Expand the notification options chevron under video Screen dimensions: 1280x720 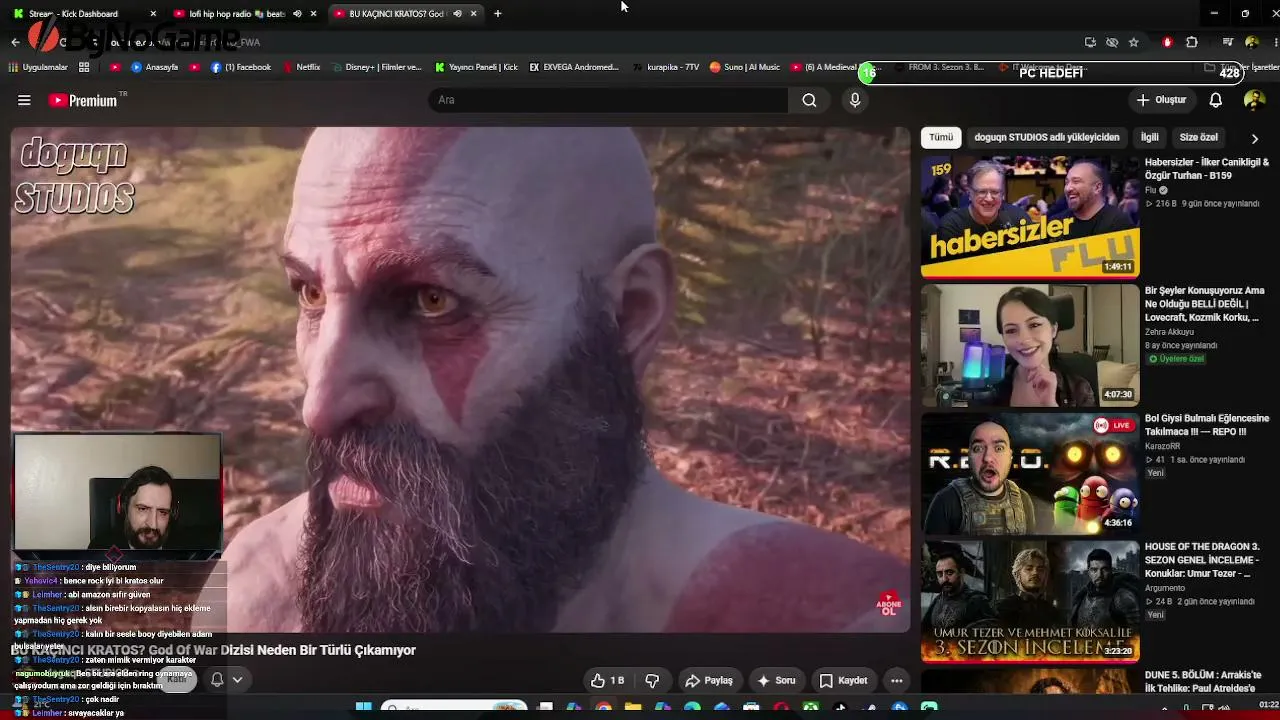[238, 680]
